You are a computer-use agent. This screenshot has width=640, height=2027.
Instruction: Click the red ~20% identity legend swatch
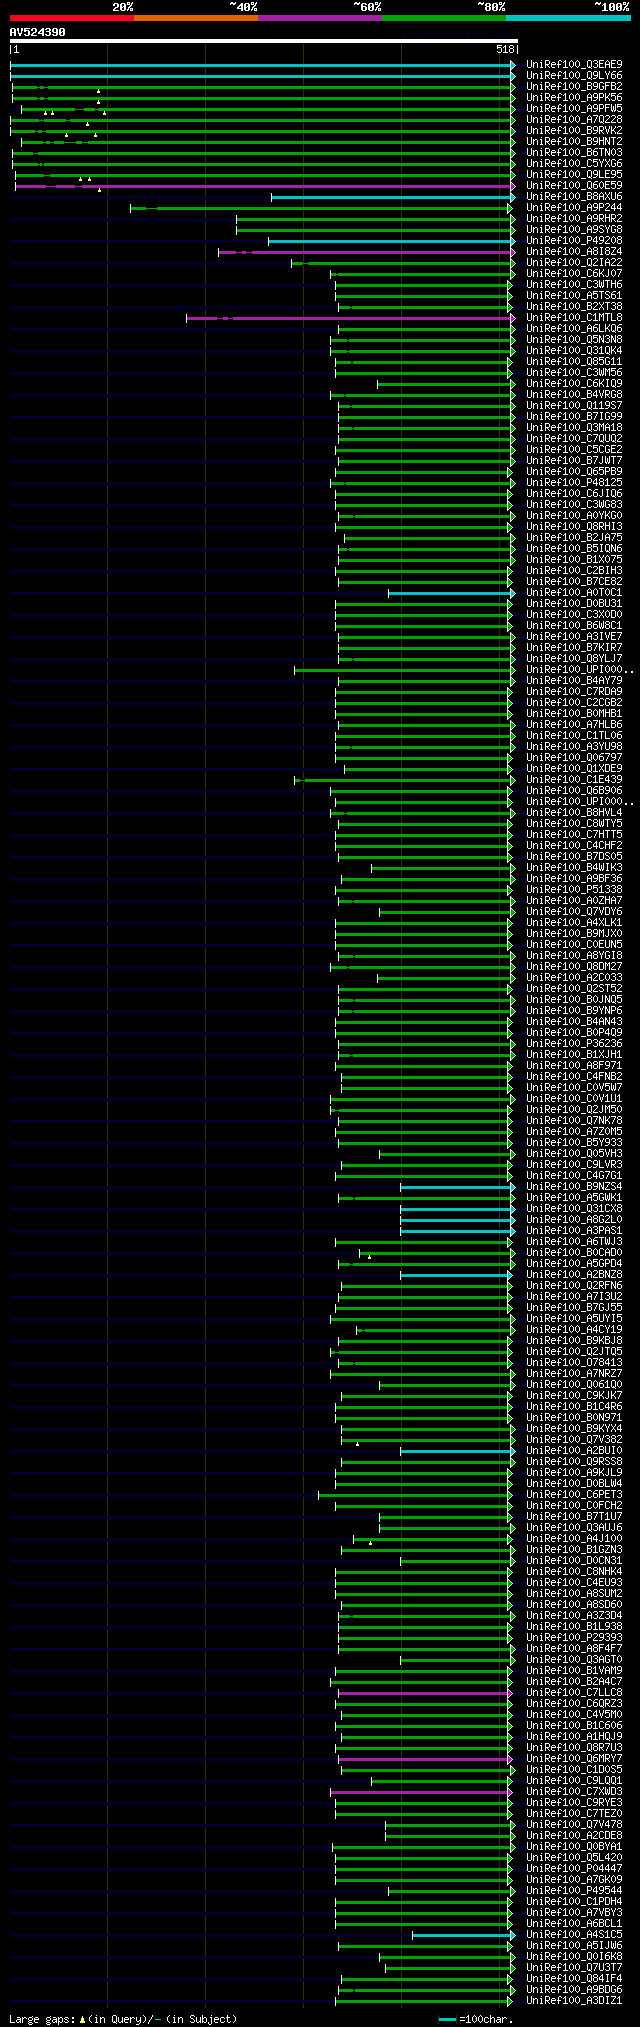[x=71, y=18]
